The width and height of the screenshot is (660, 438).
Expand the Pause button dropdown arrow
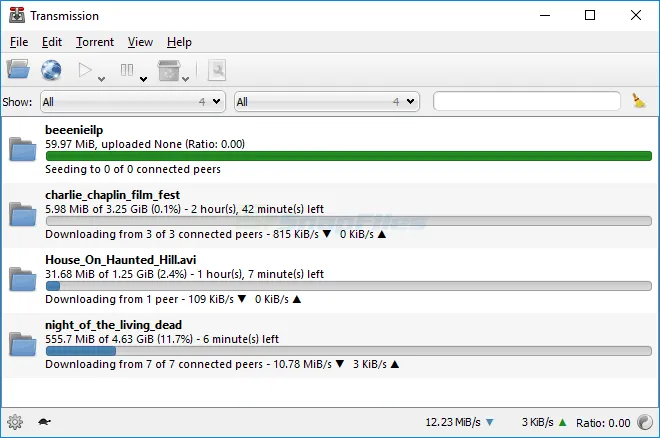point(144,79)
